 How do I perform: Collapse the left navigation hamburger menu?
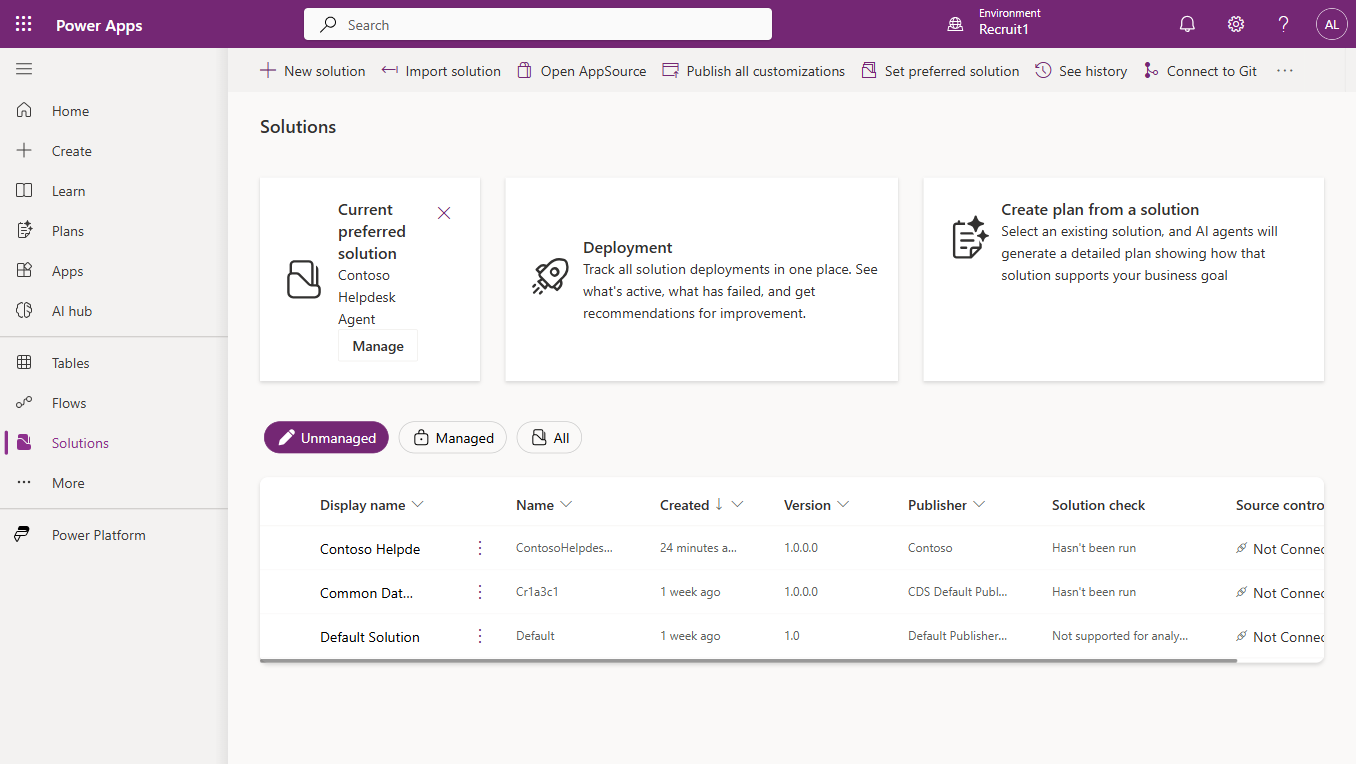click(x=24, y=69)
